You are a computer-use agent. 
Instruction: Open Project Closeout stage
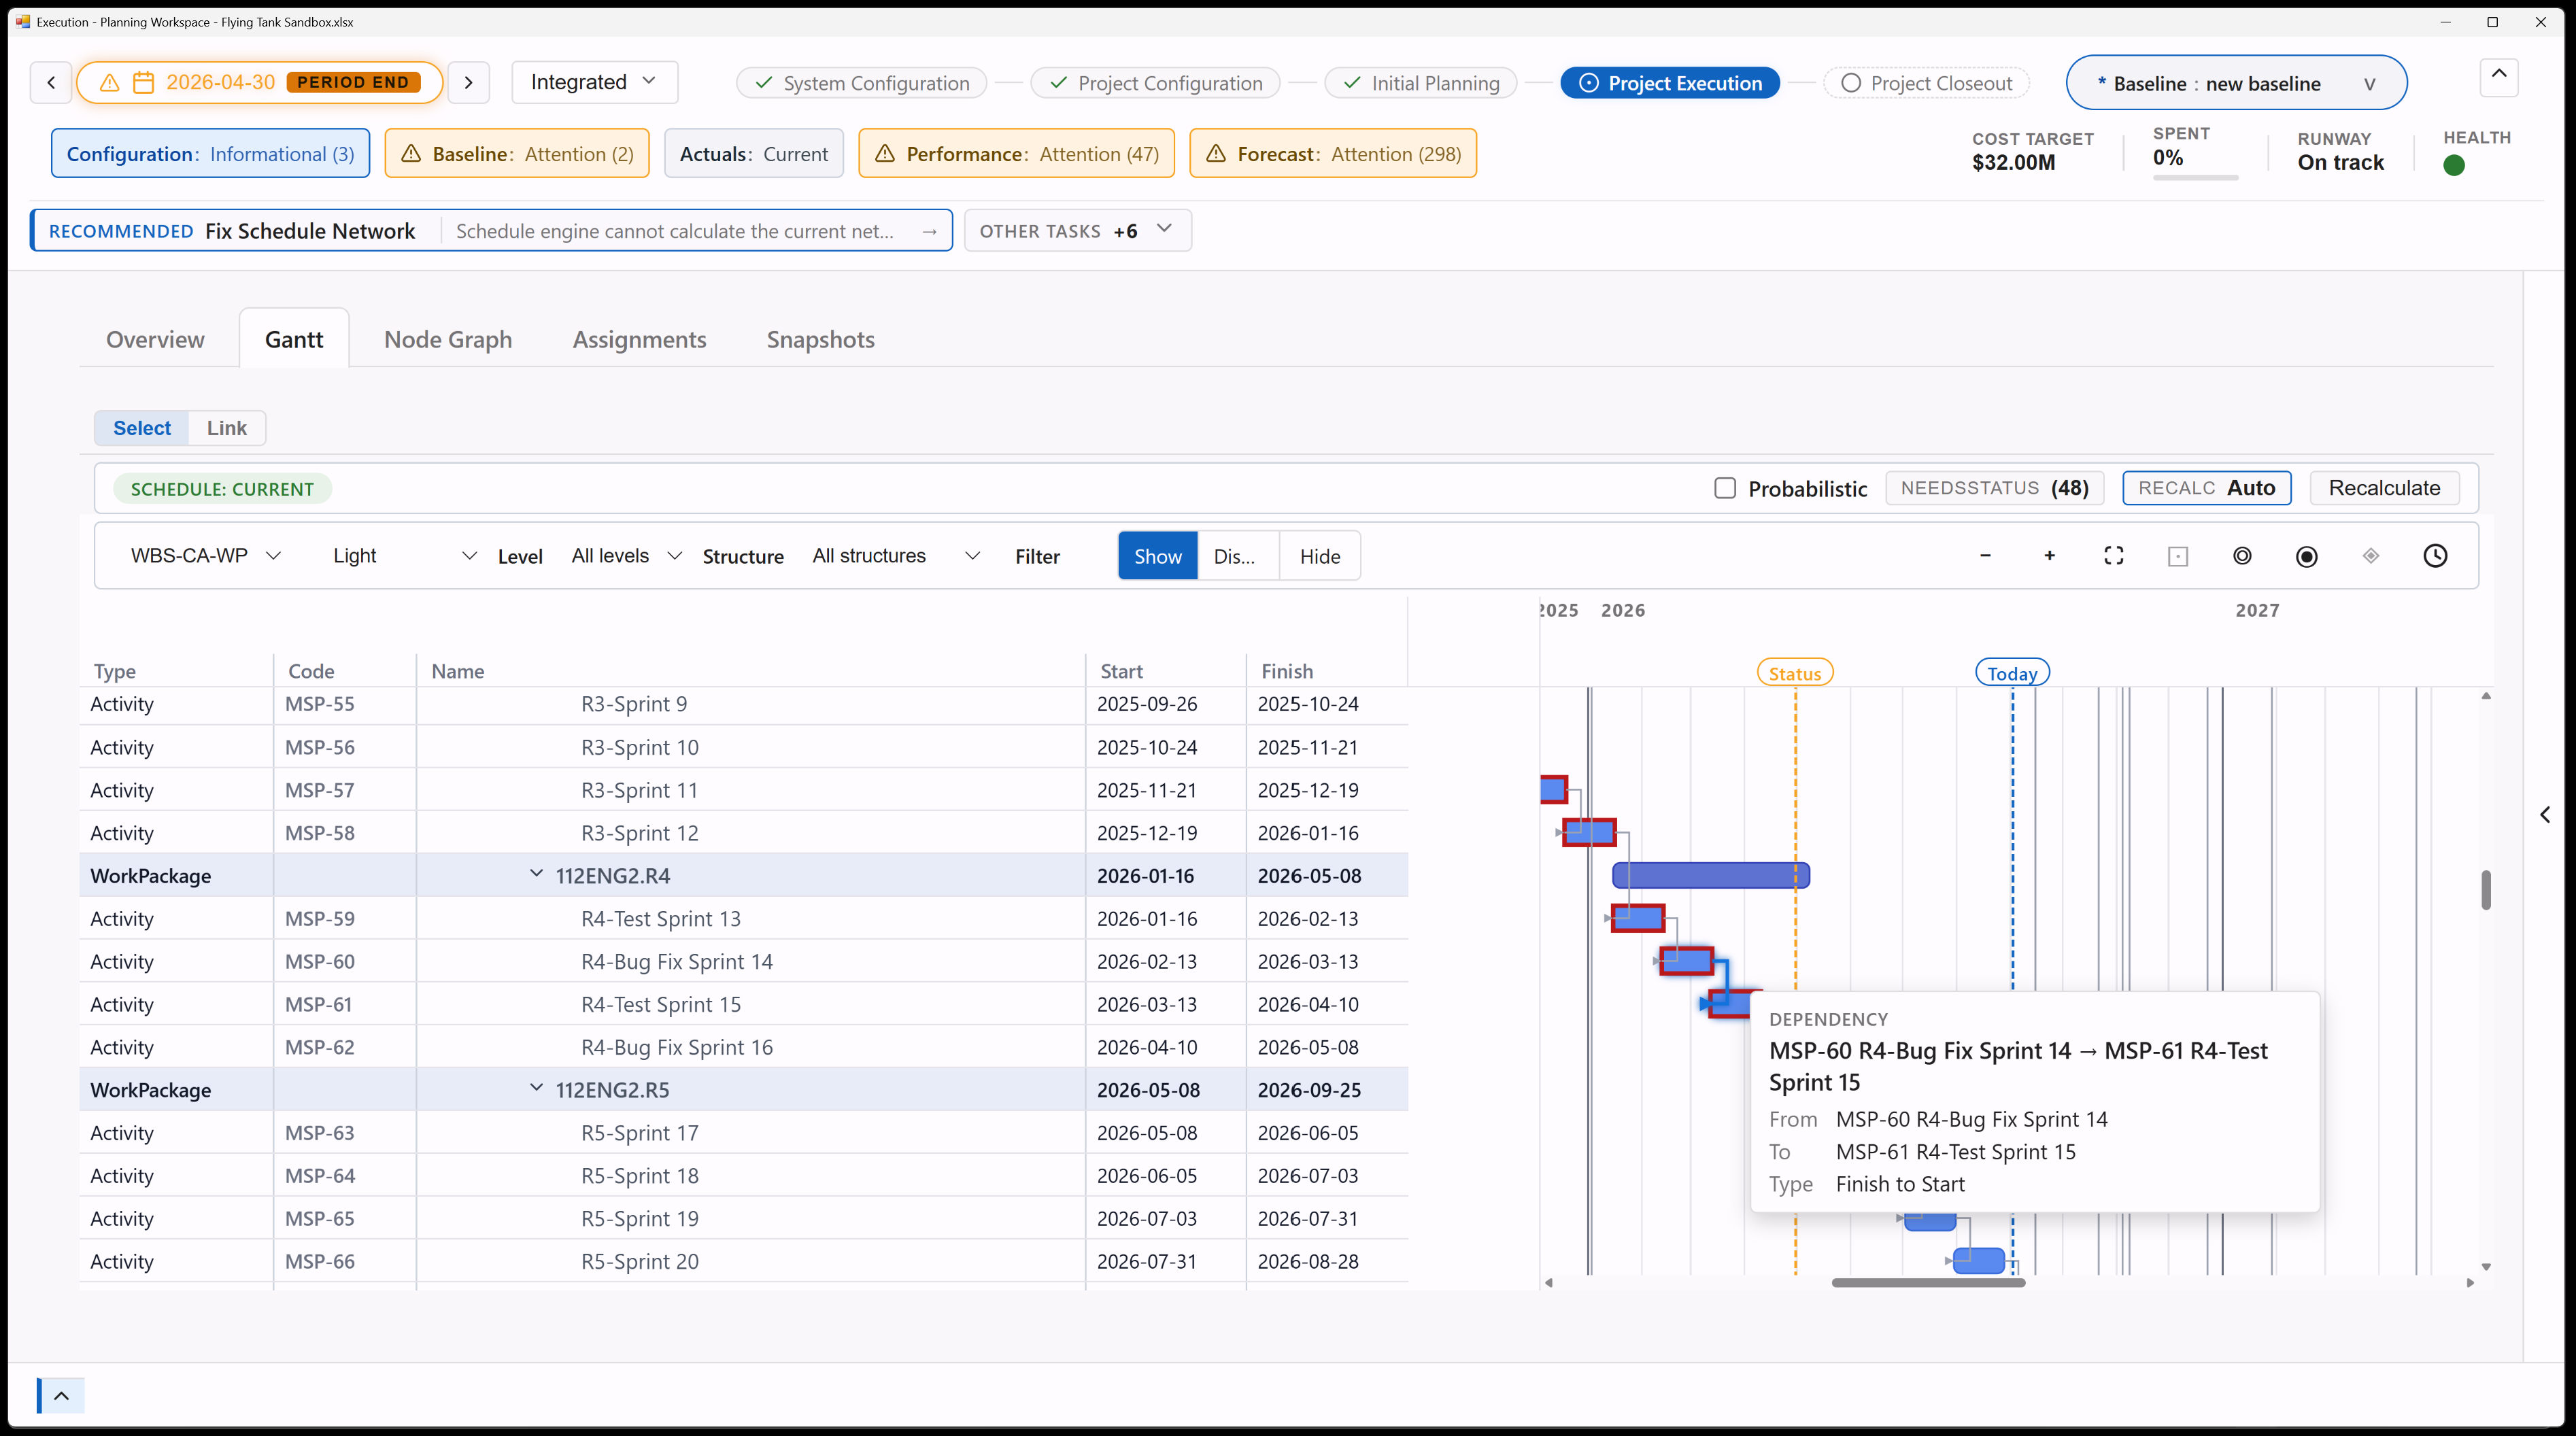[1927, 83]
